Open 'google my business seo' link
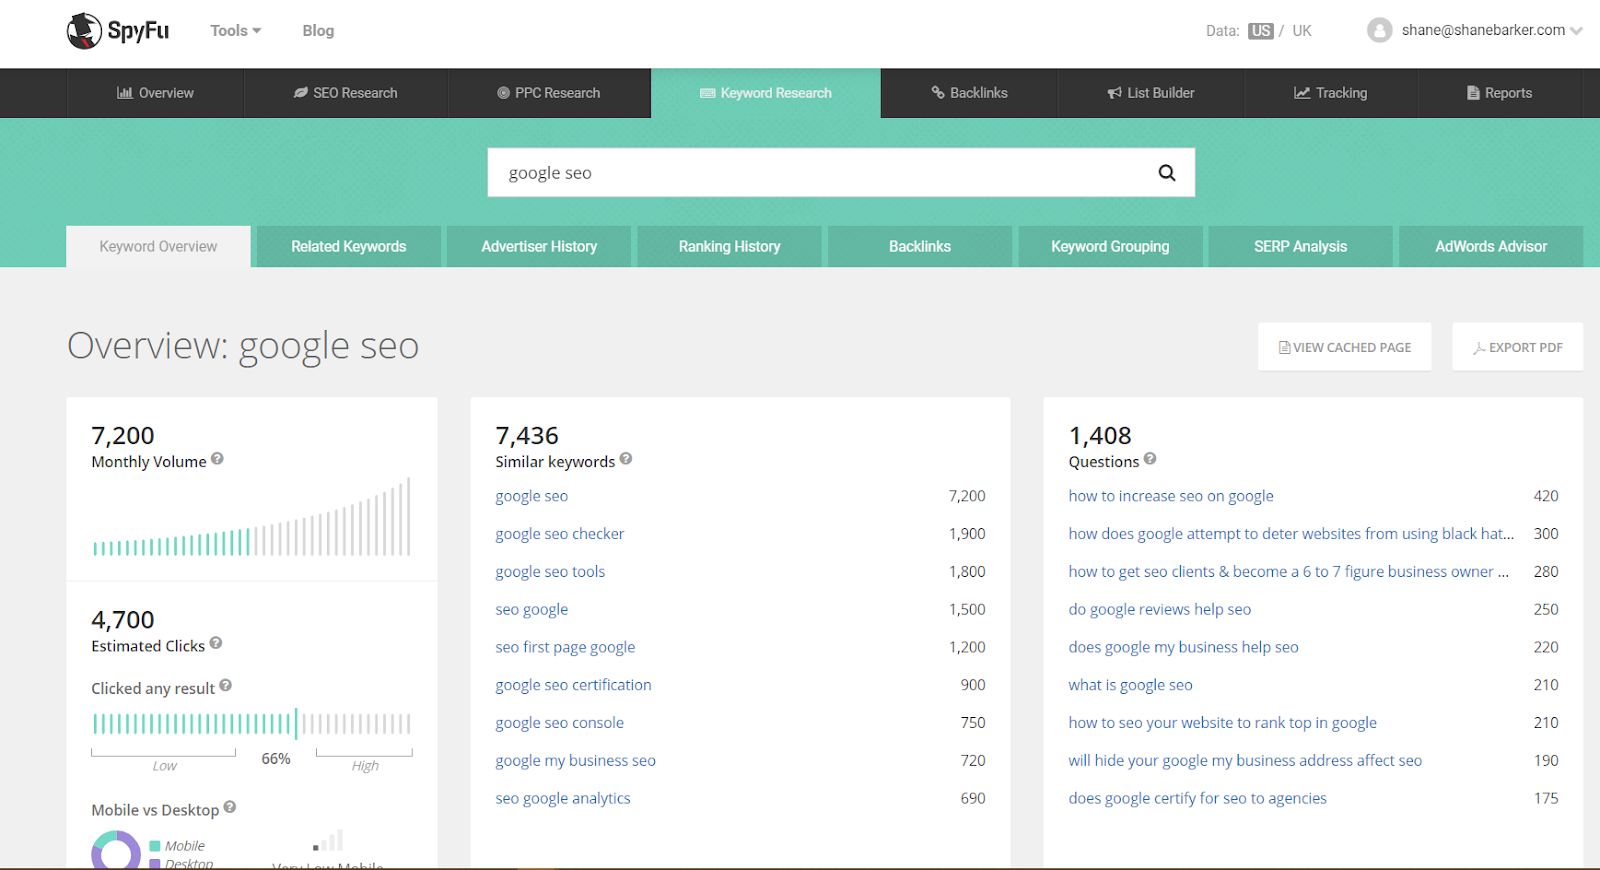 (576, 761)
